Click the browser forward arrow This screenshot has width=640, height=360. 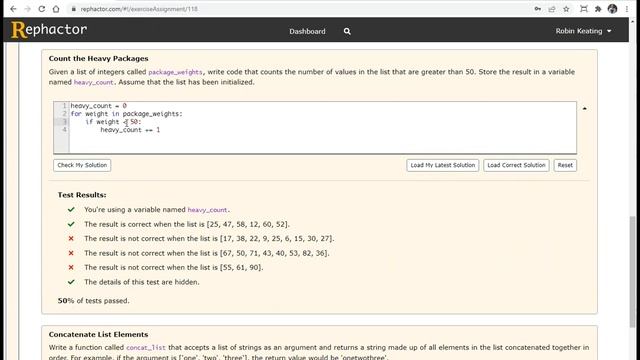(27, 9)
